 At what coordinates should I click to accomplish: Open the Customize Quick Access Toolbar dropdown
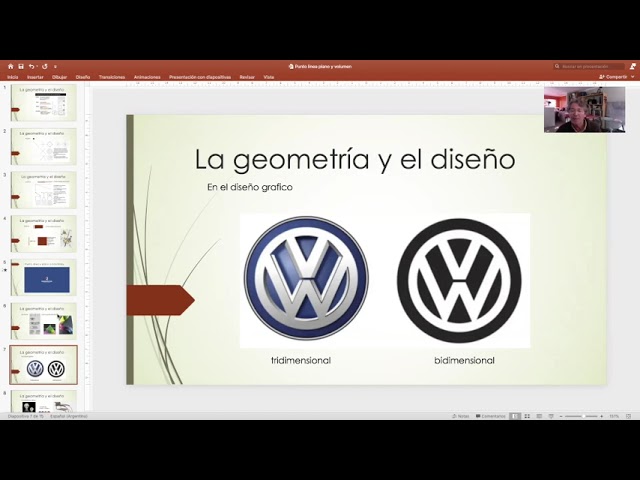pos(55,67)
